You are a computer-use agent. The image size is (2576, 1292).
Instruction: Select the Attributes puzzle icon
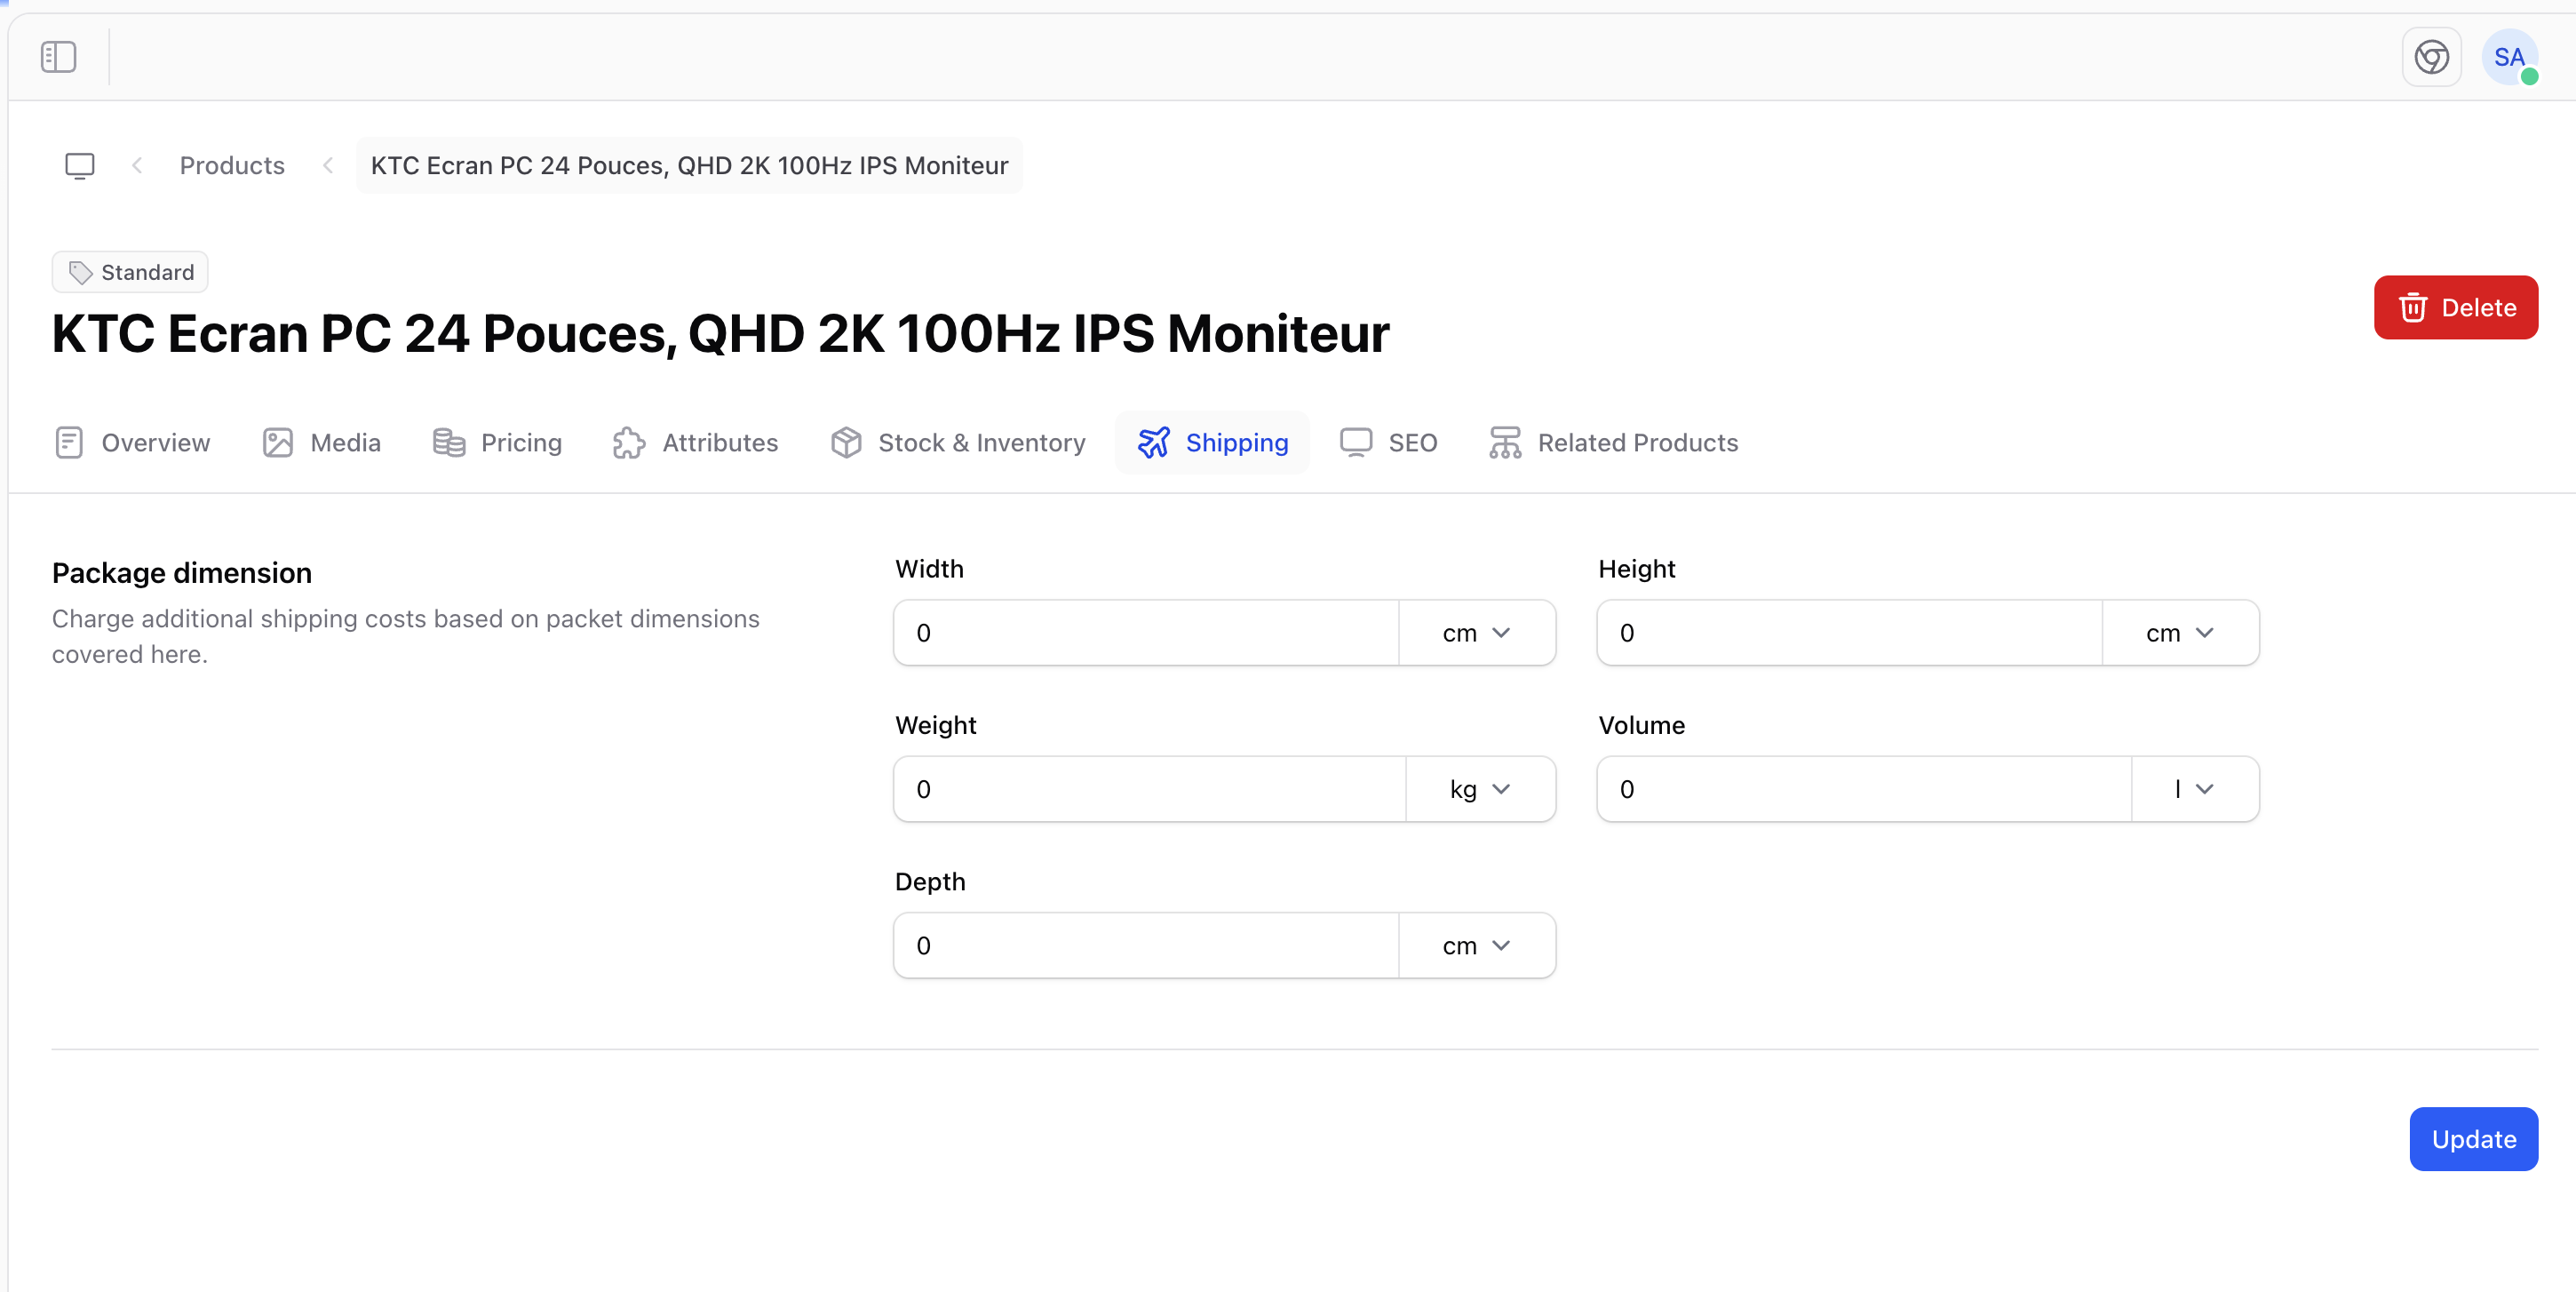628,442
